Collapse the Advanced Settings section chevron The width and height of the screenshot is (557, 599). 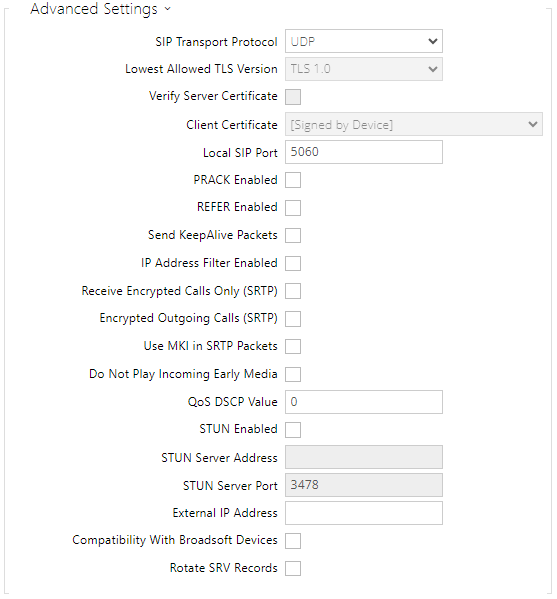point(168,9)
